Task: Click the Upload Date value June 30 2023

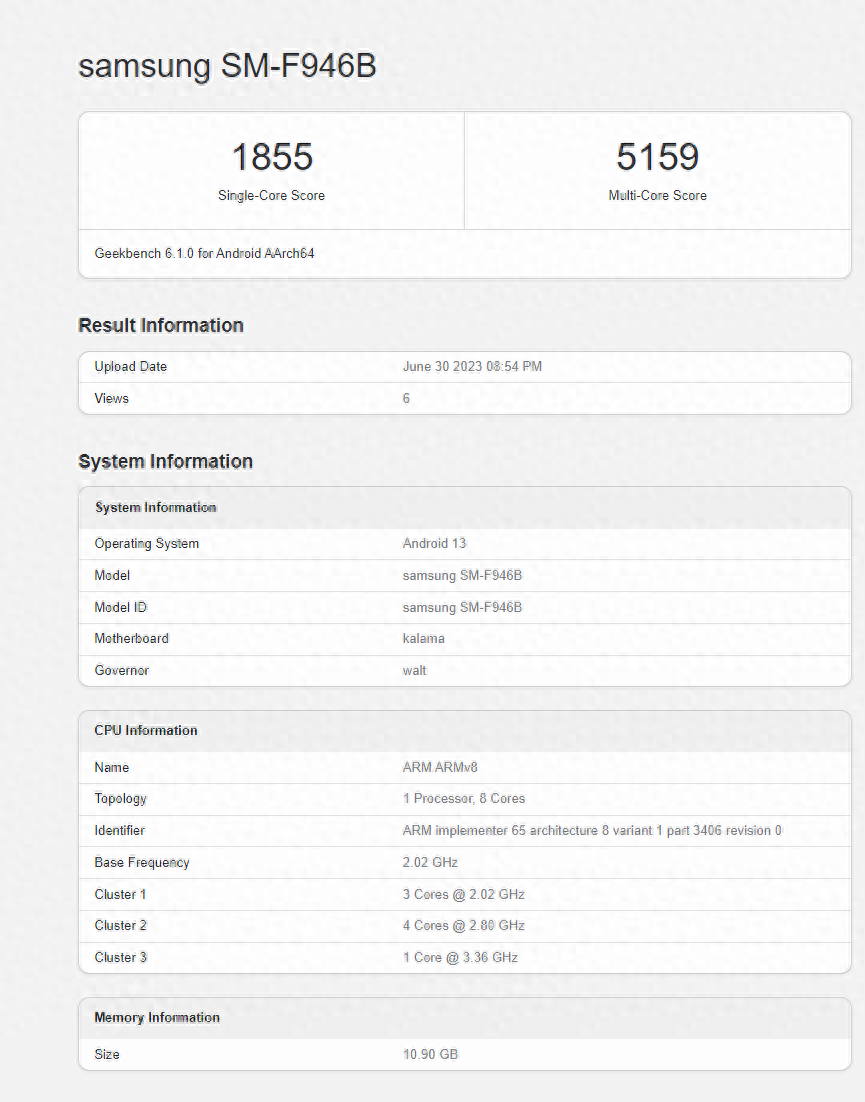Action: [472, 367]
